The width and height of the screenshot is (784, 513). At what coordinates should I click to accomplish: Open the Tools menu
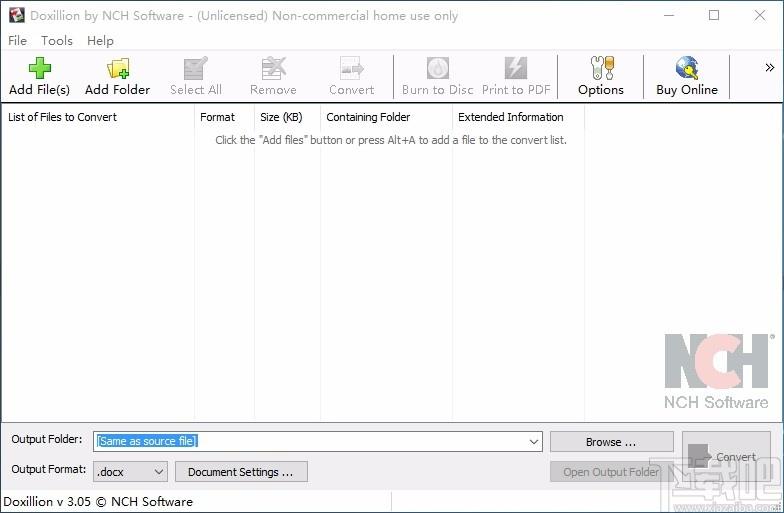(56, 40)
